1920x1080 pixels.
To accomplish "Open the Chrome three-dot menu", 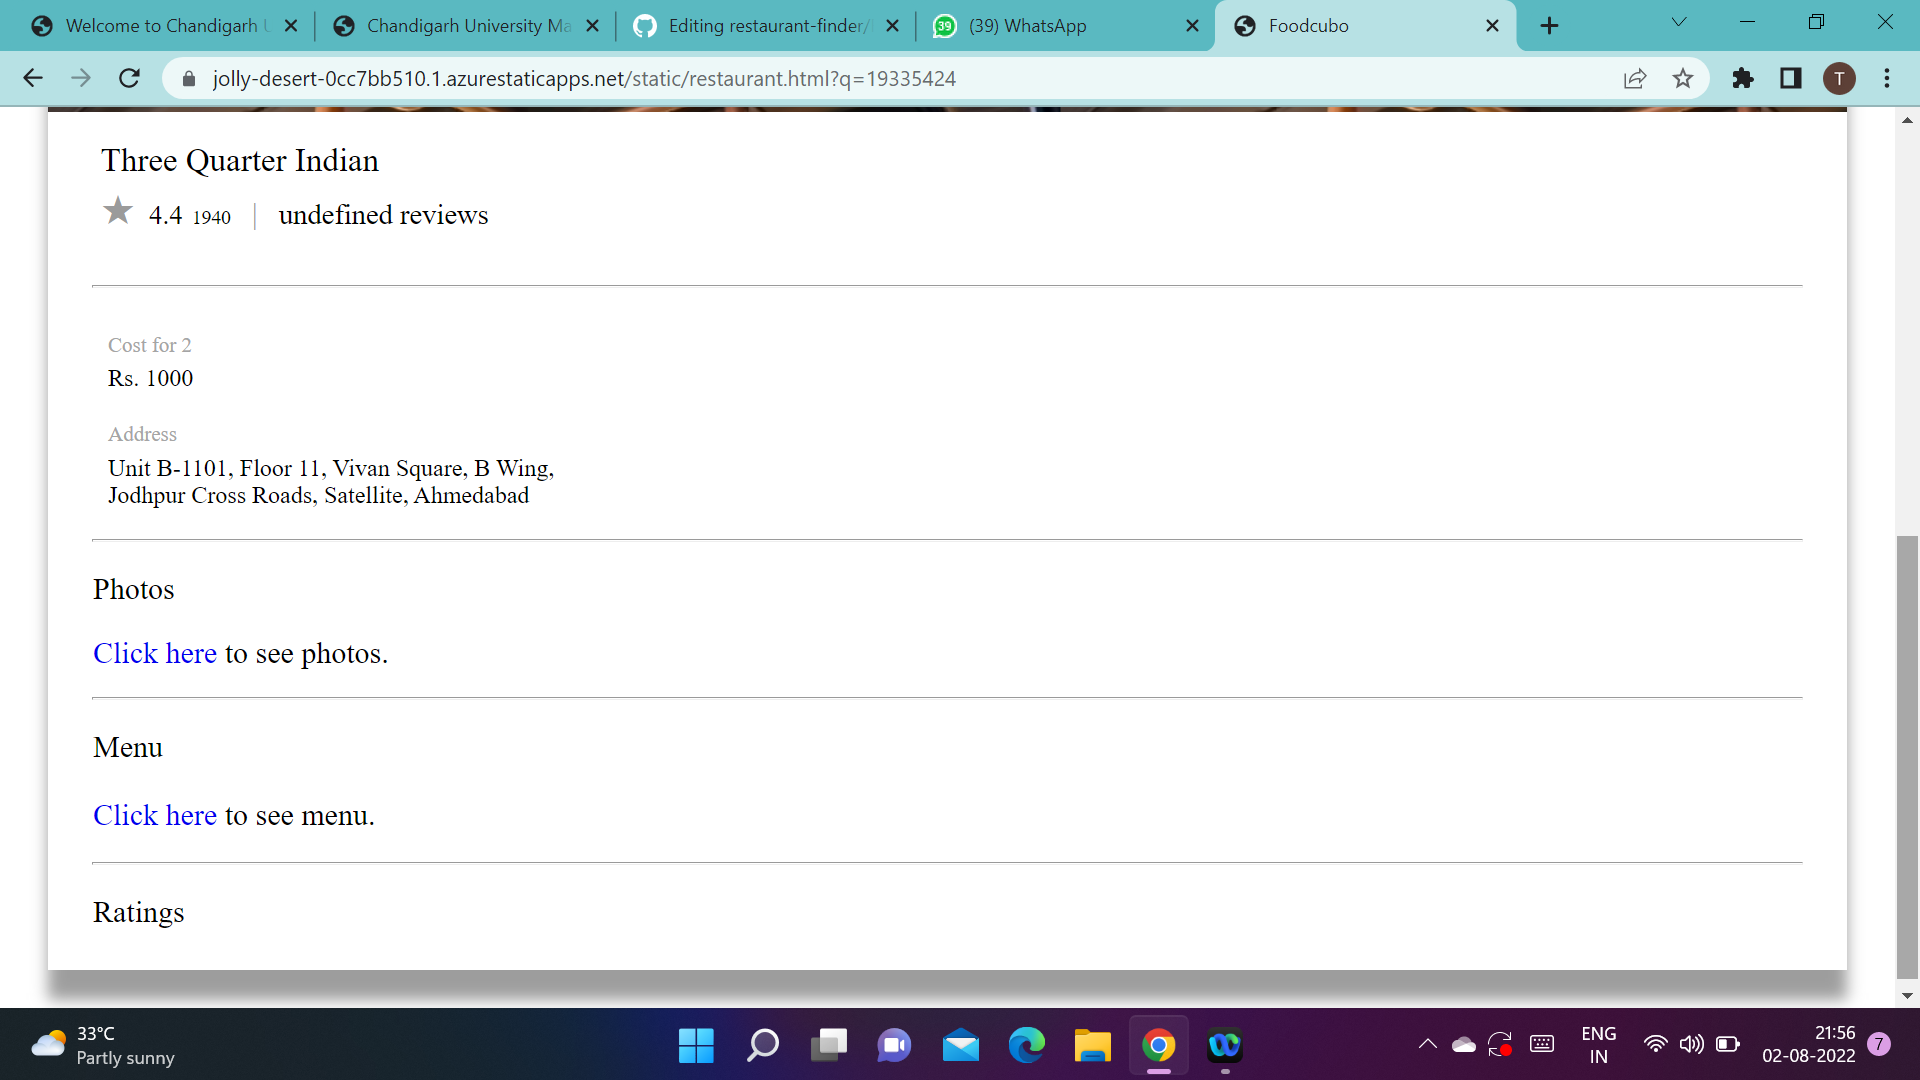I will tap(1887, 78).
